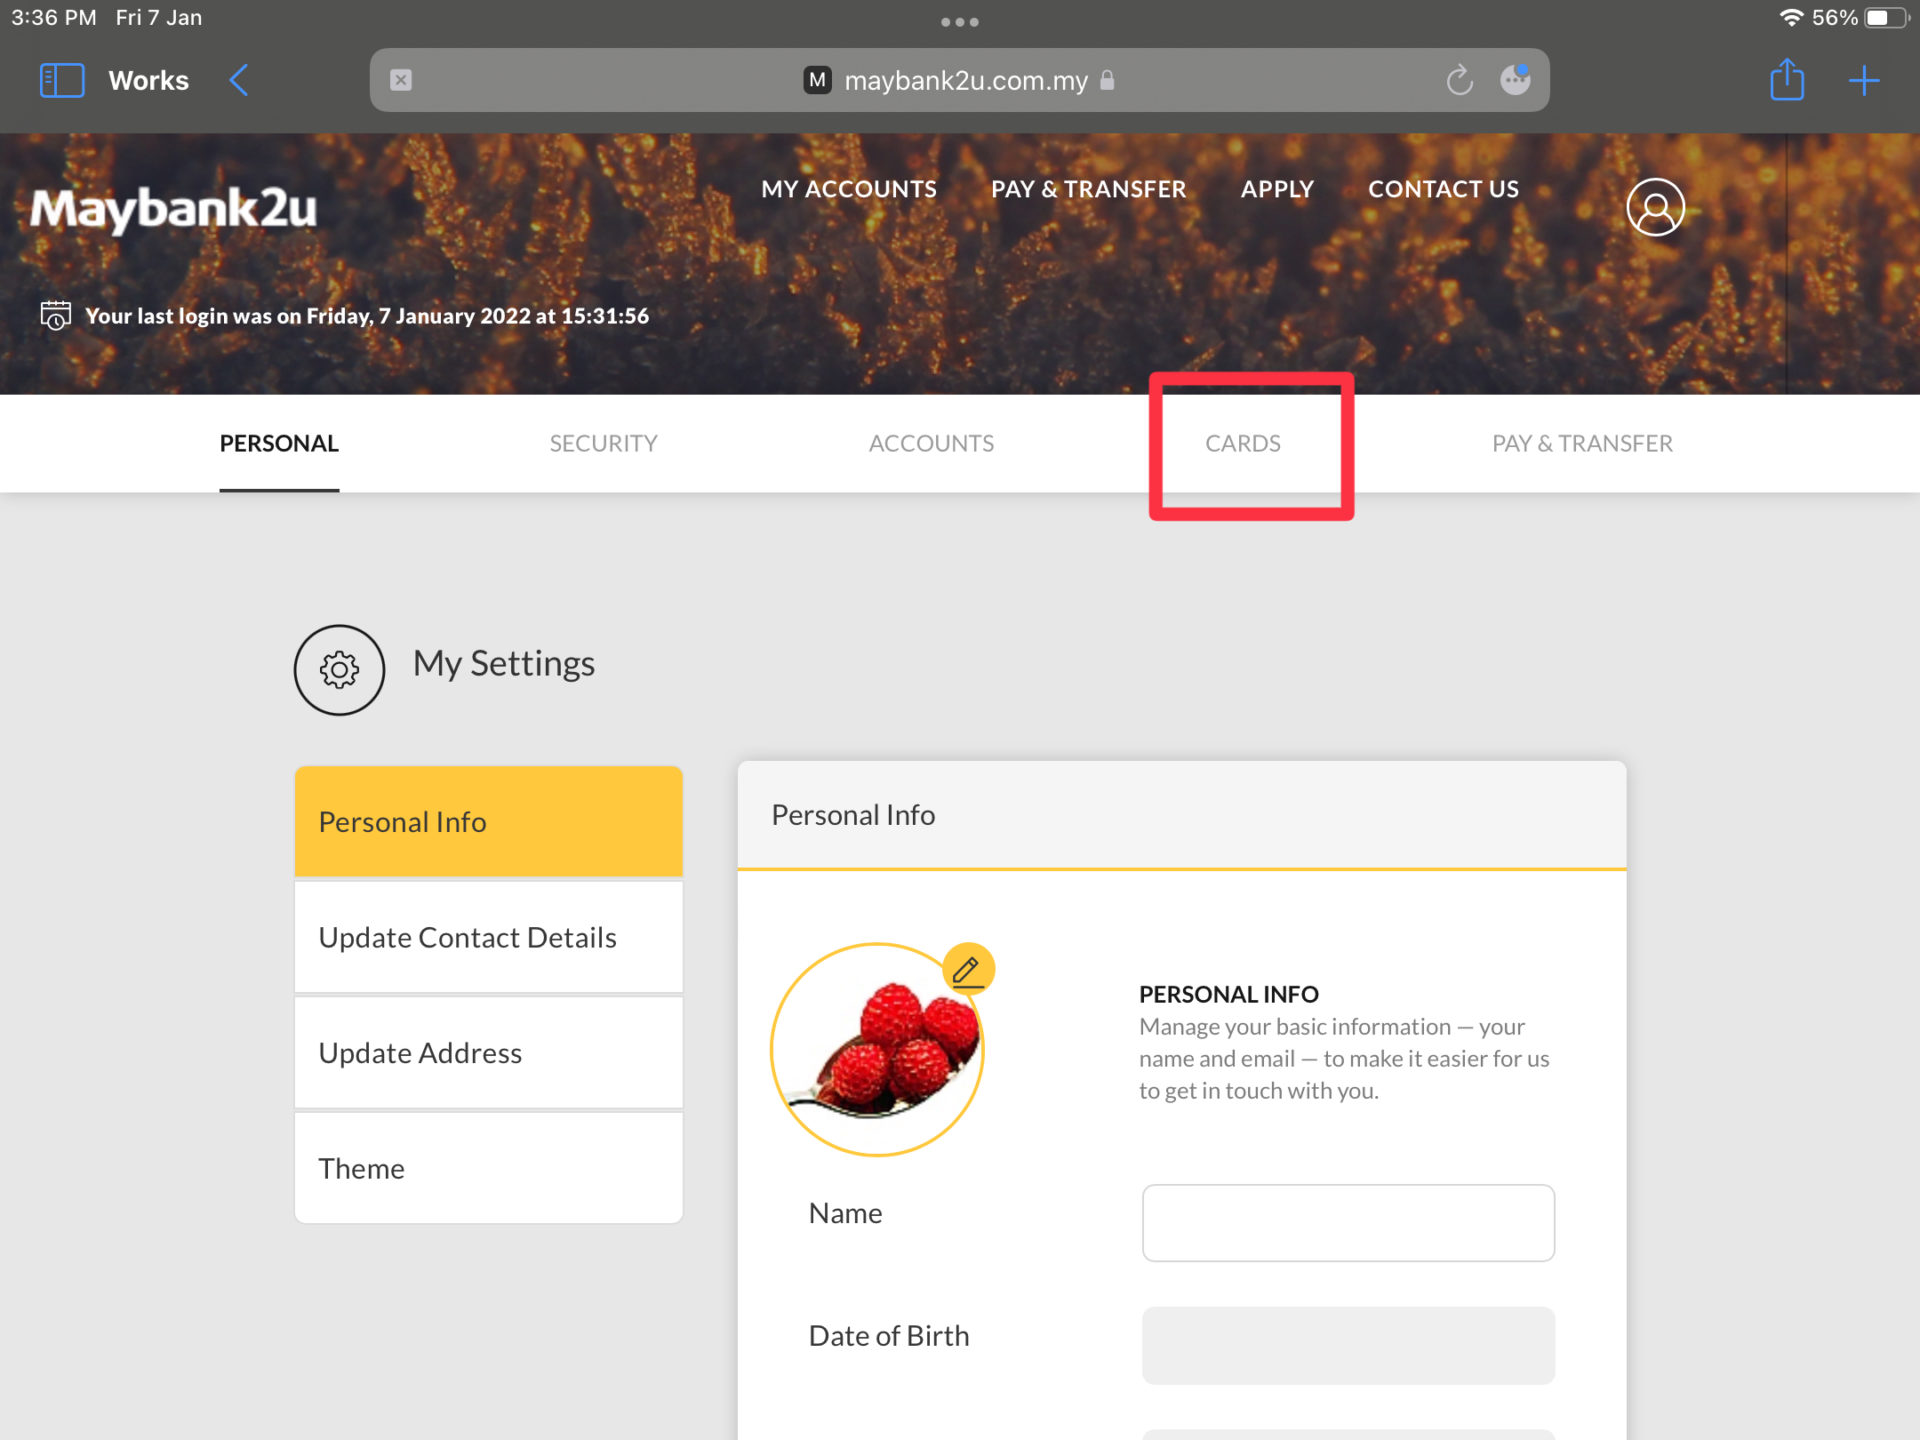Screen dimensions: 1920x1440
Task: Tap the pencil edit icon on the profile photo
Action: [x=967, y=969]
